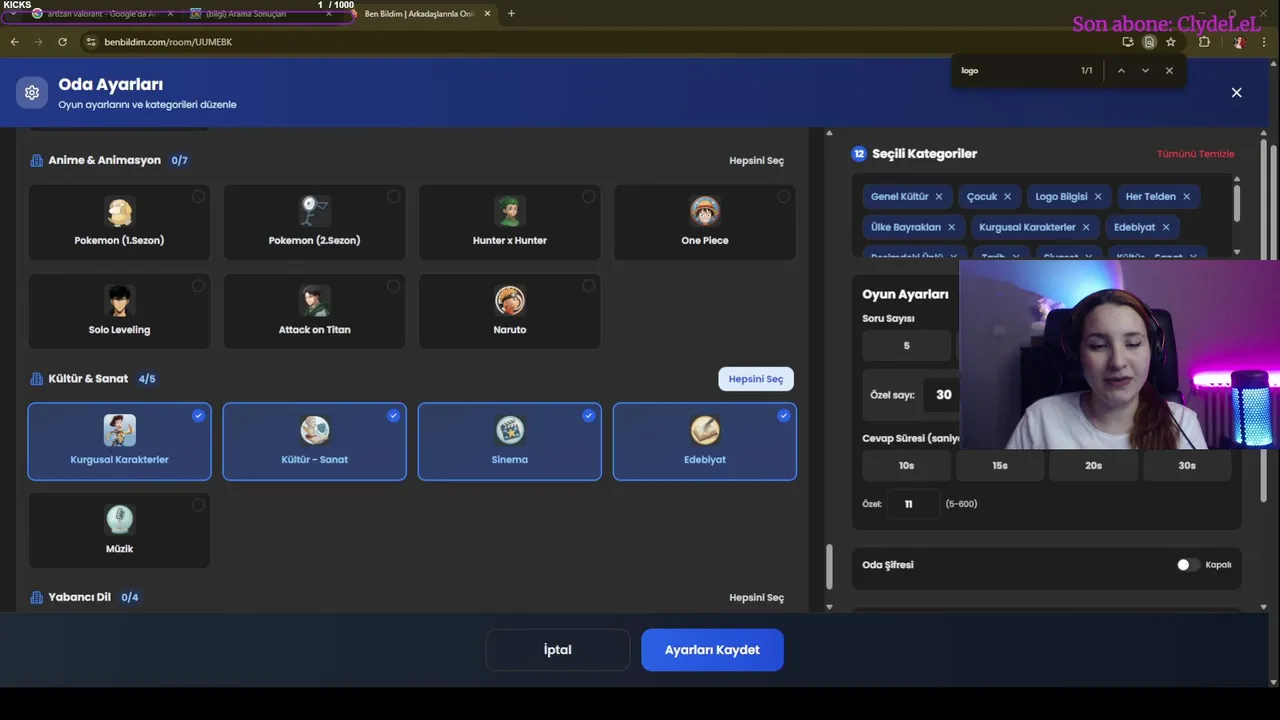Screen dimensions: 1280x720
Task: Click the Attack on Titan category icon
Action: tap(314, 300)
